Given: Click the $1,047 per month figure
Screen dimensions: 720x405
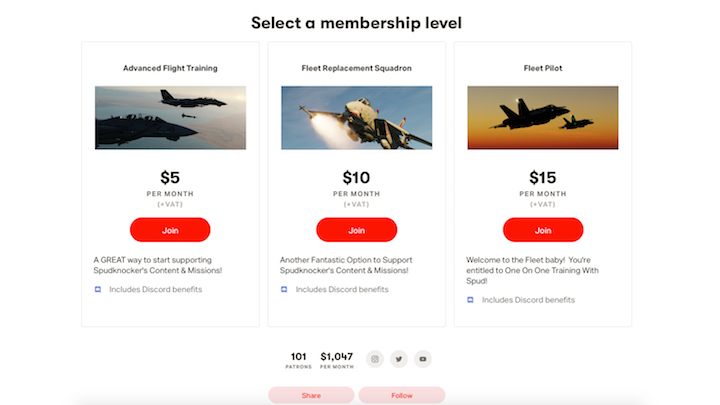Looking at the screenshot, I should pos(337,360).
